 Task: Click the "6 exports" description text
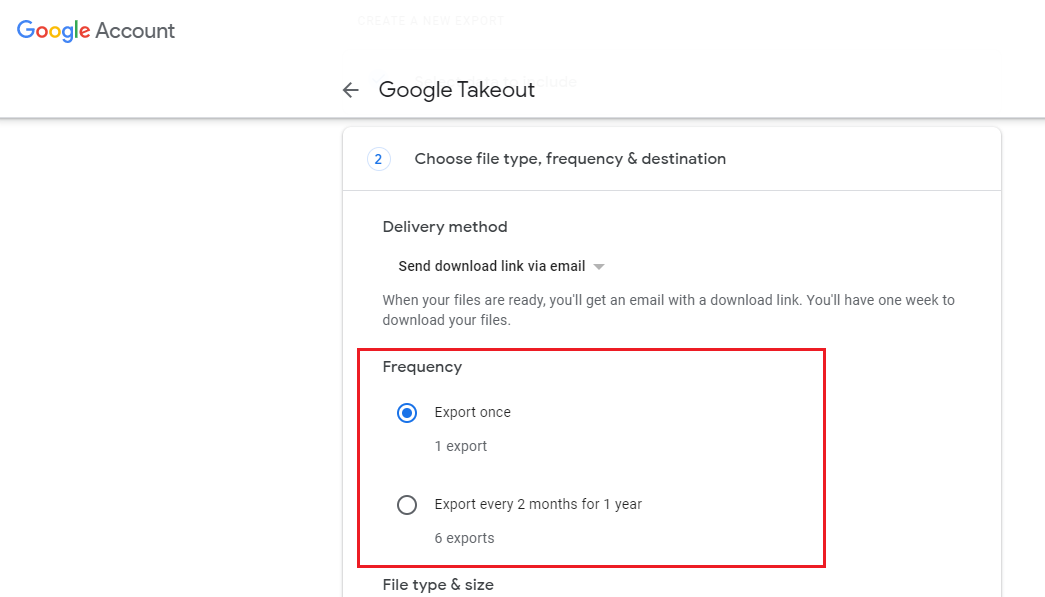[464, 539]
